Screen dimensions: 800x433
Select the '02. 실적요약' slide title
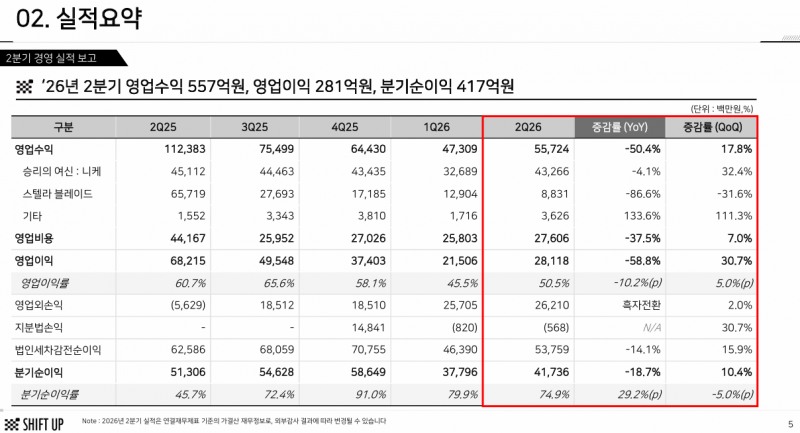click(79, 18)
